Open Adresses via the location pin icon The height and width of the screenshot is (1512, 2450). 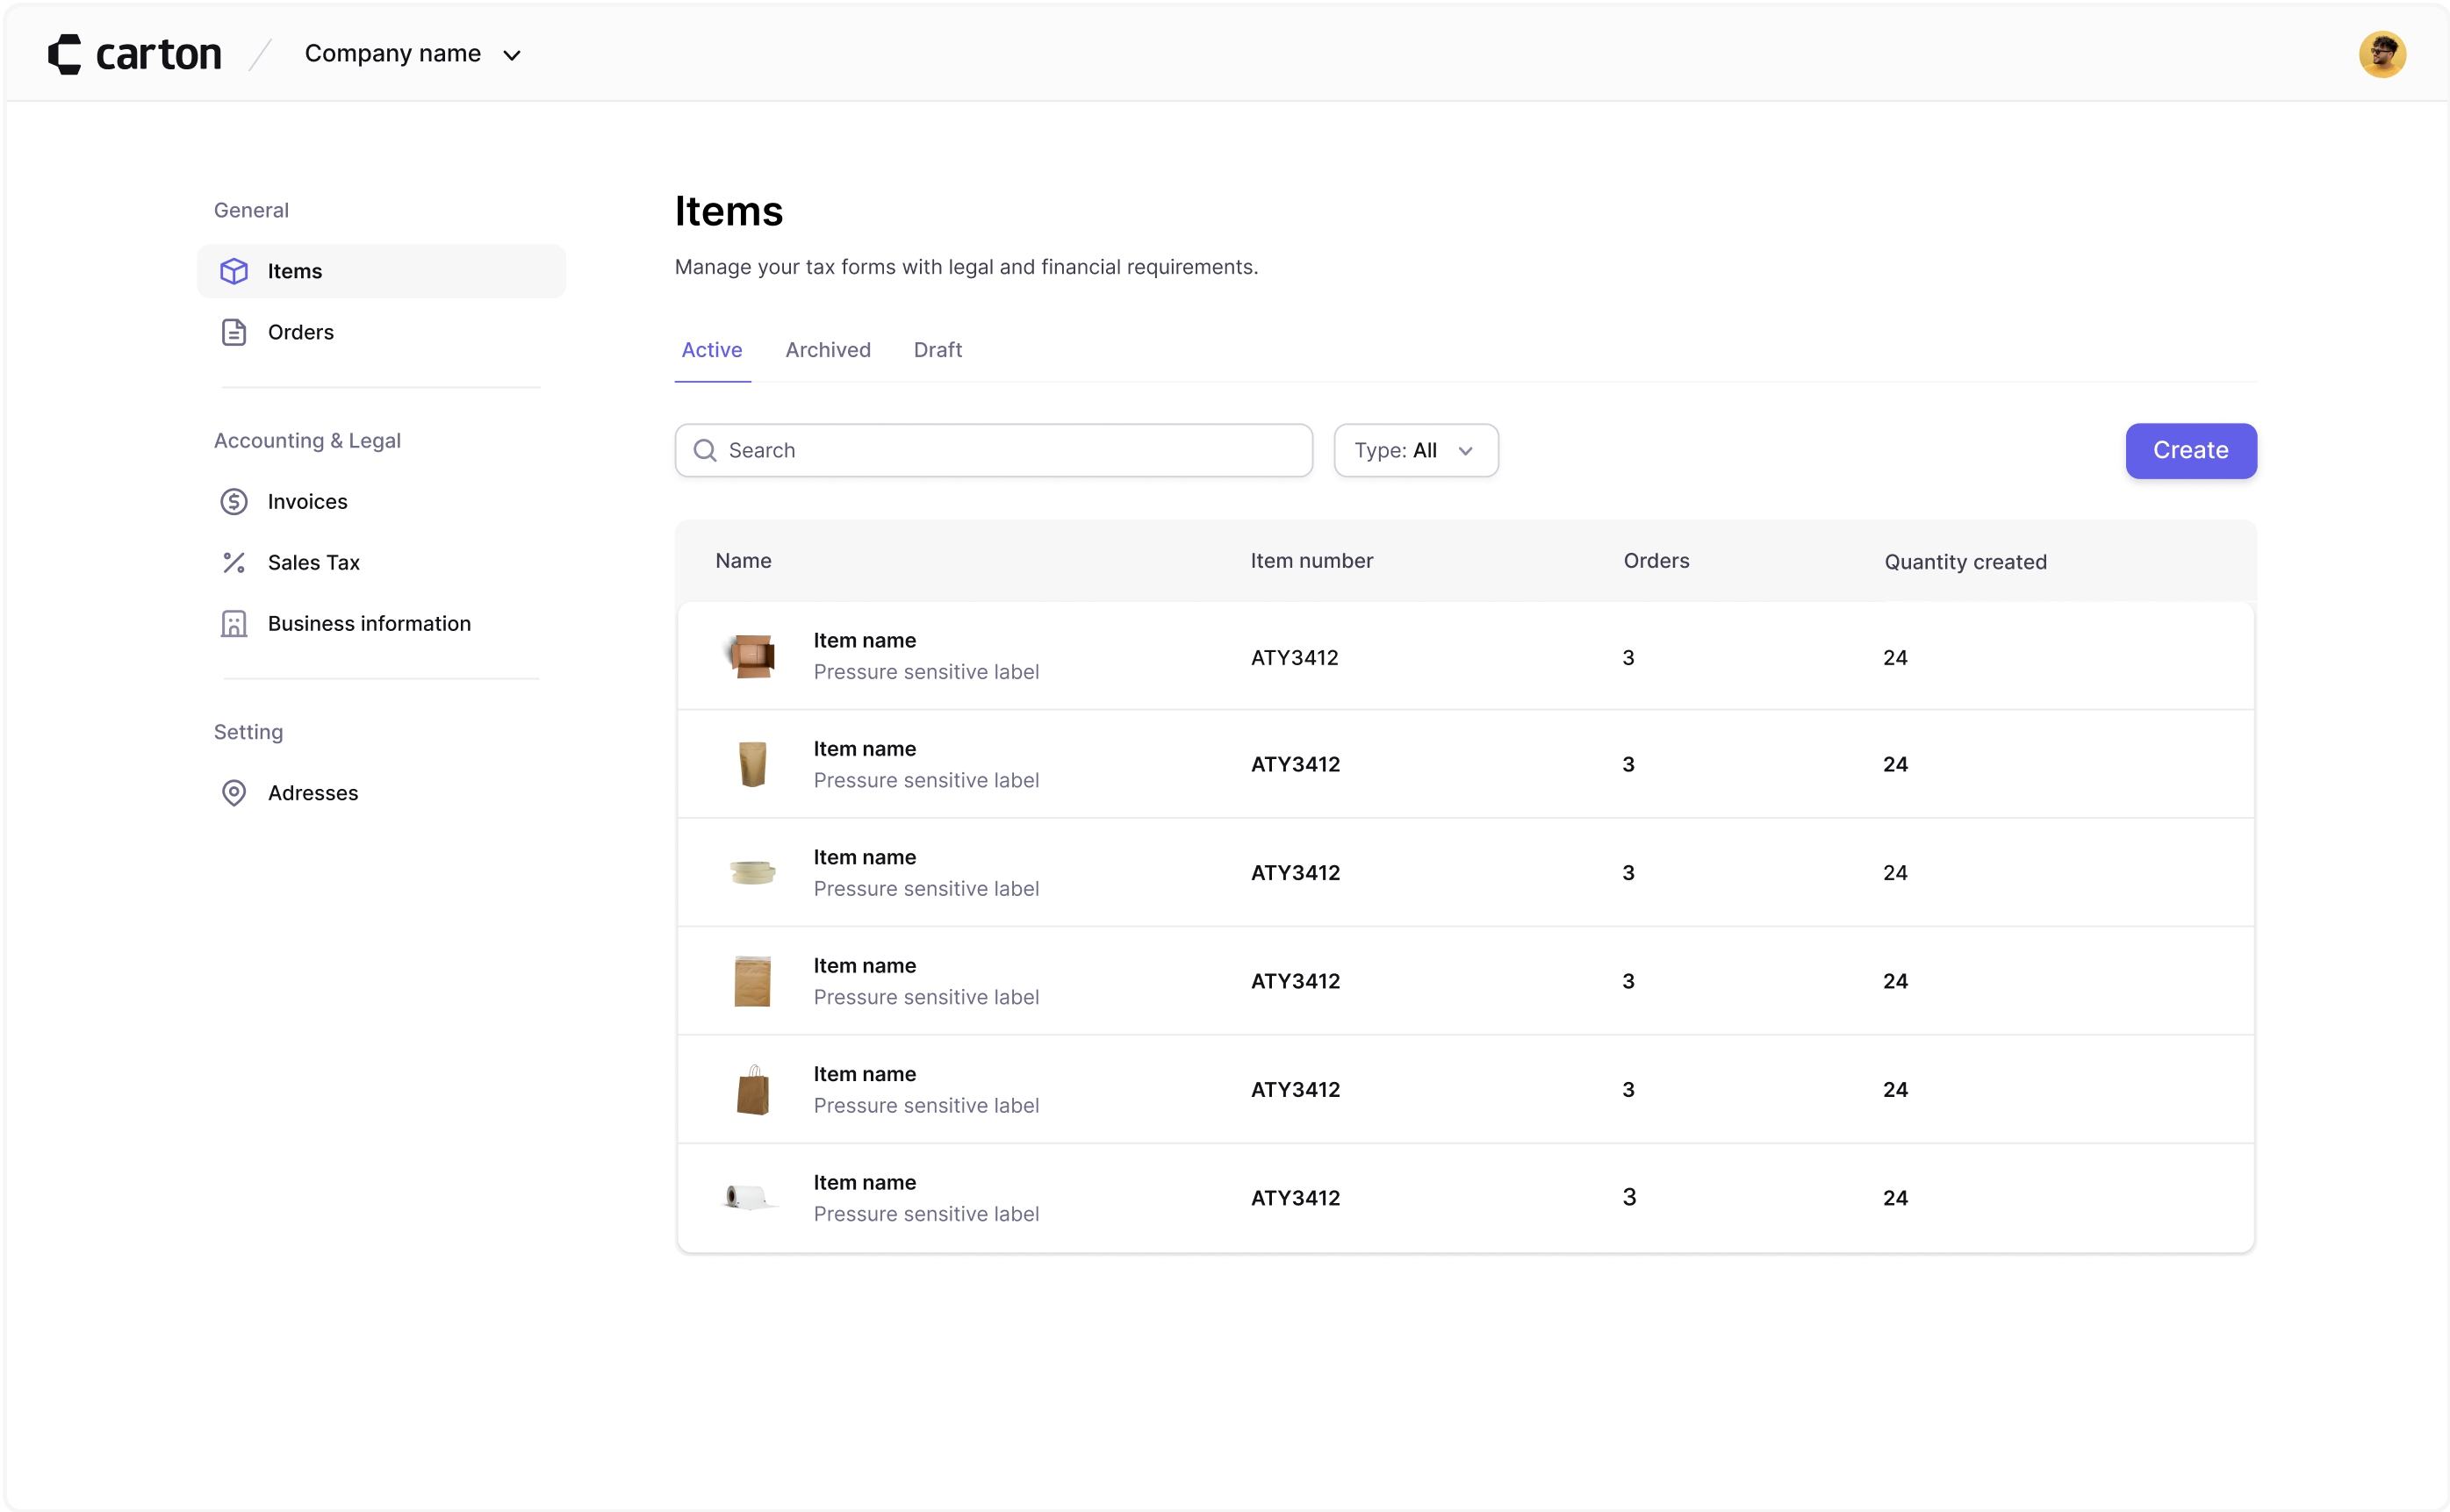(234, 793)
